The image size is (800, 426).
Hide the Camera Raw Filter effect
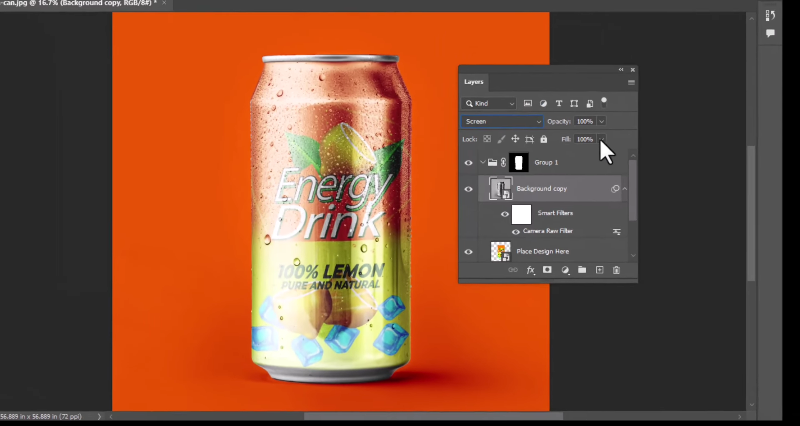[516, 231]
